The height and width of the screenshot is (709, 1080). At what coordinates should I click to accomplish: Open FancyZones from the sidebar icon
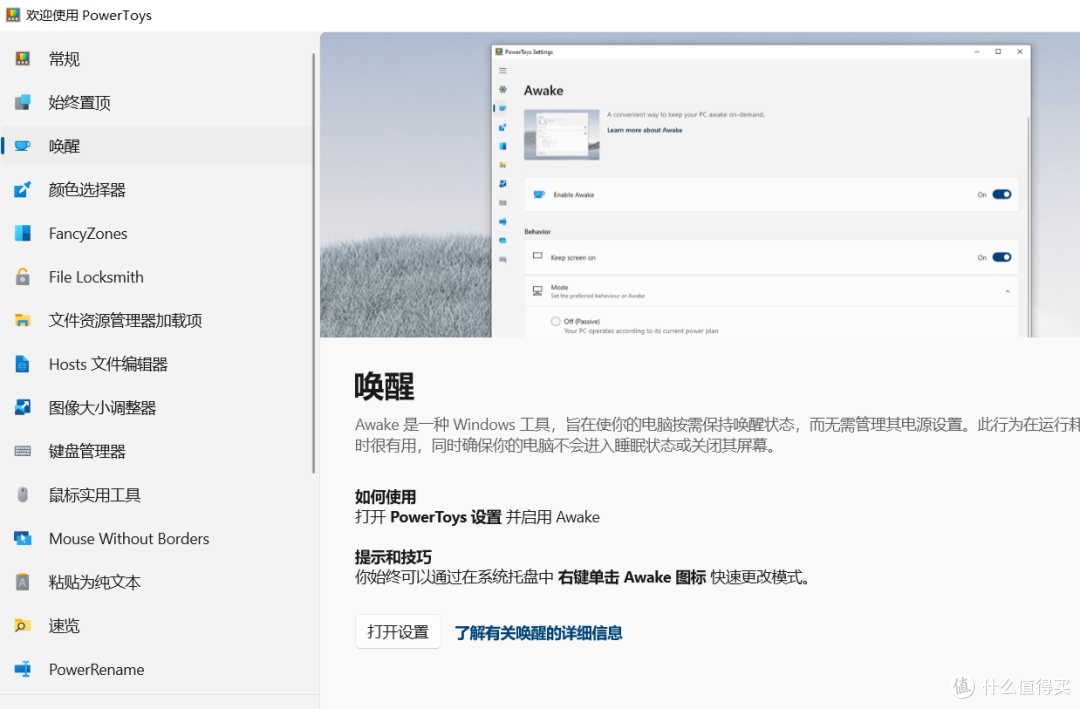pyautogui.click(x=23, y=233)
